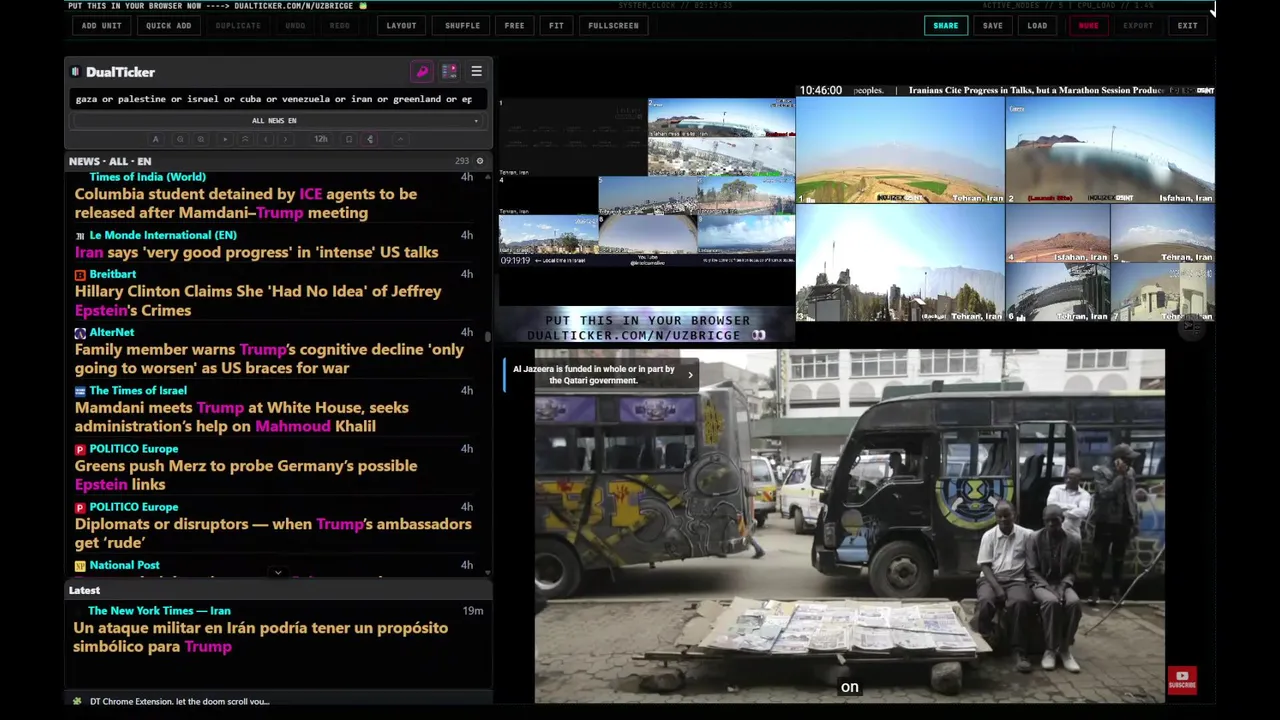Switch to FULLSCREEN mode
This screenshot has height=720, width=1280.
[613, 25]
